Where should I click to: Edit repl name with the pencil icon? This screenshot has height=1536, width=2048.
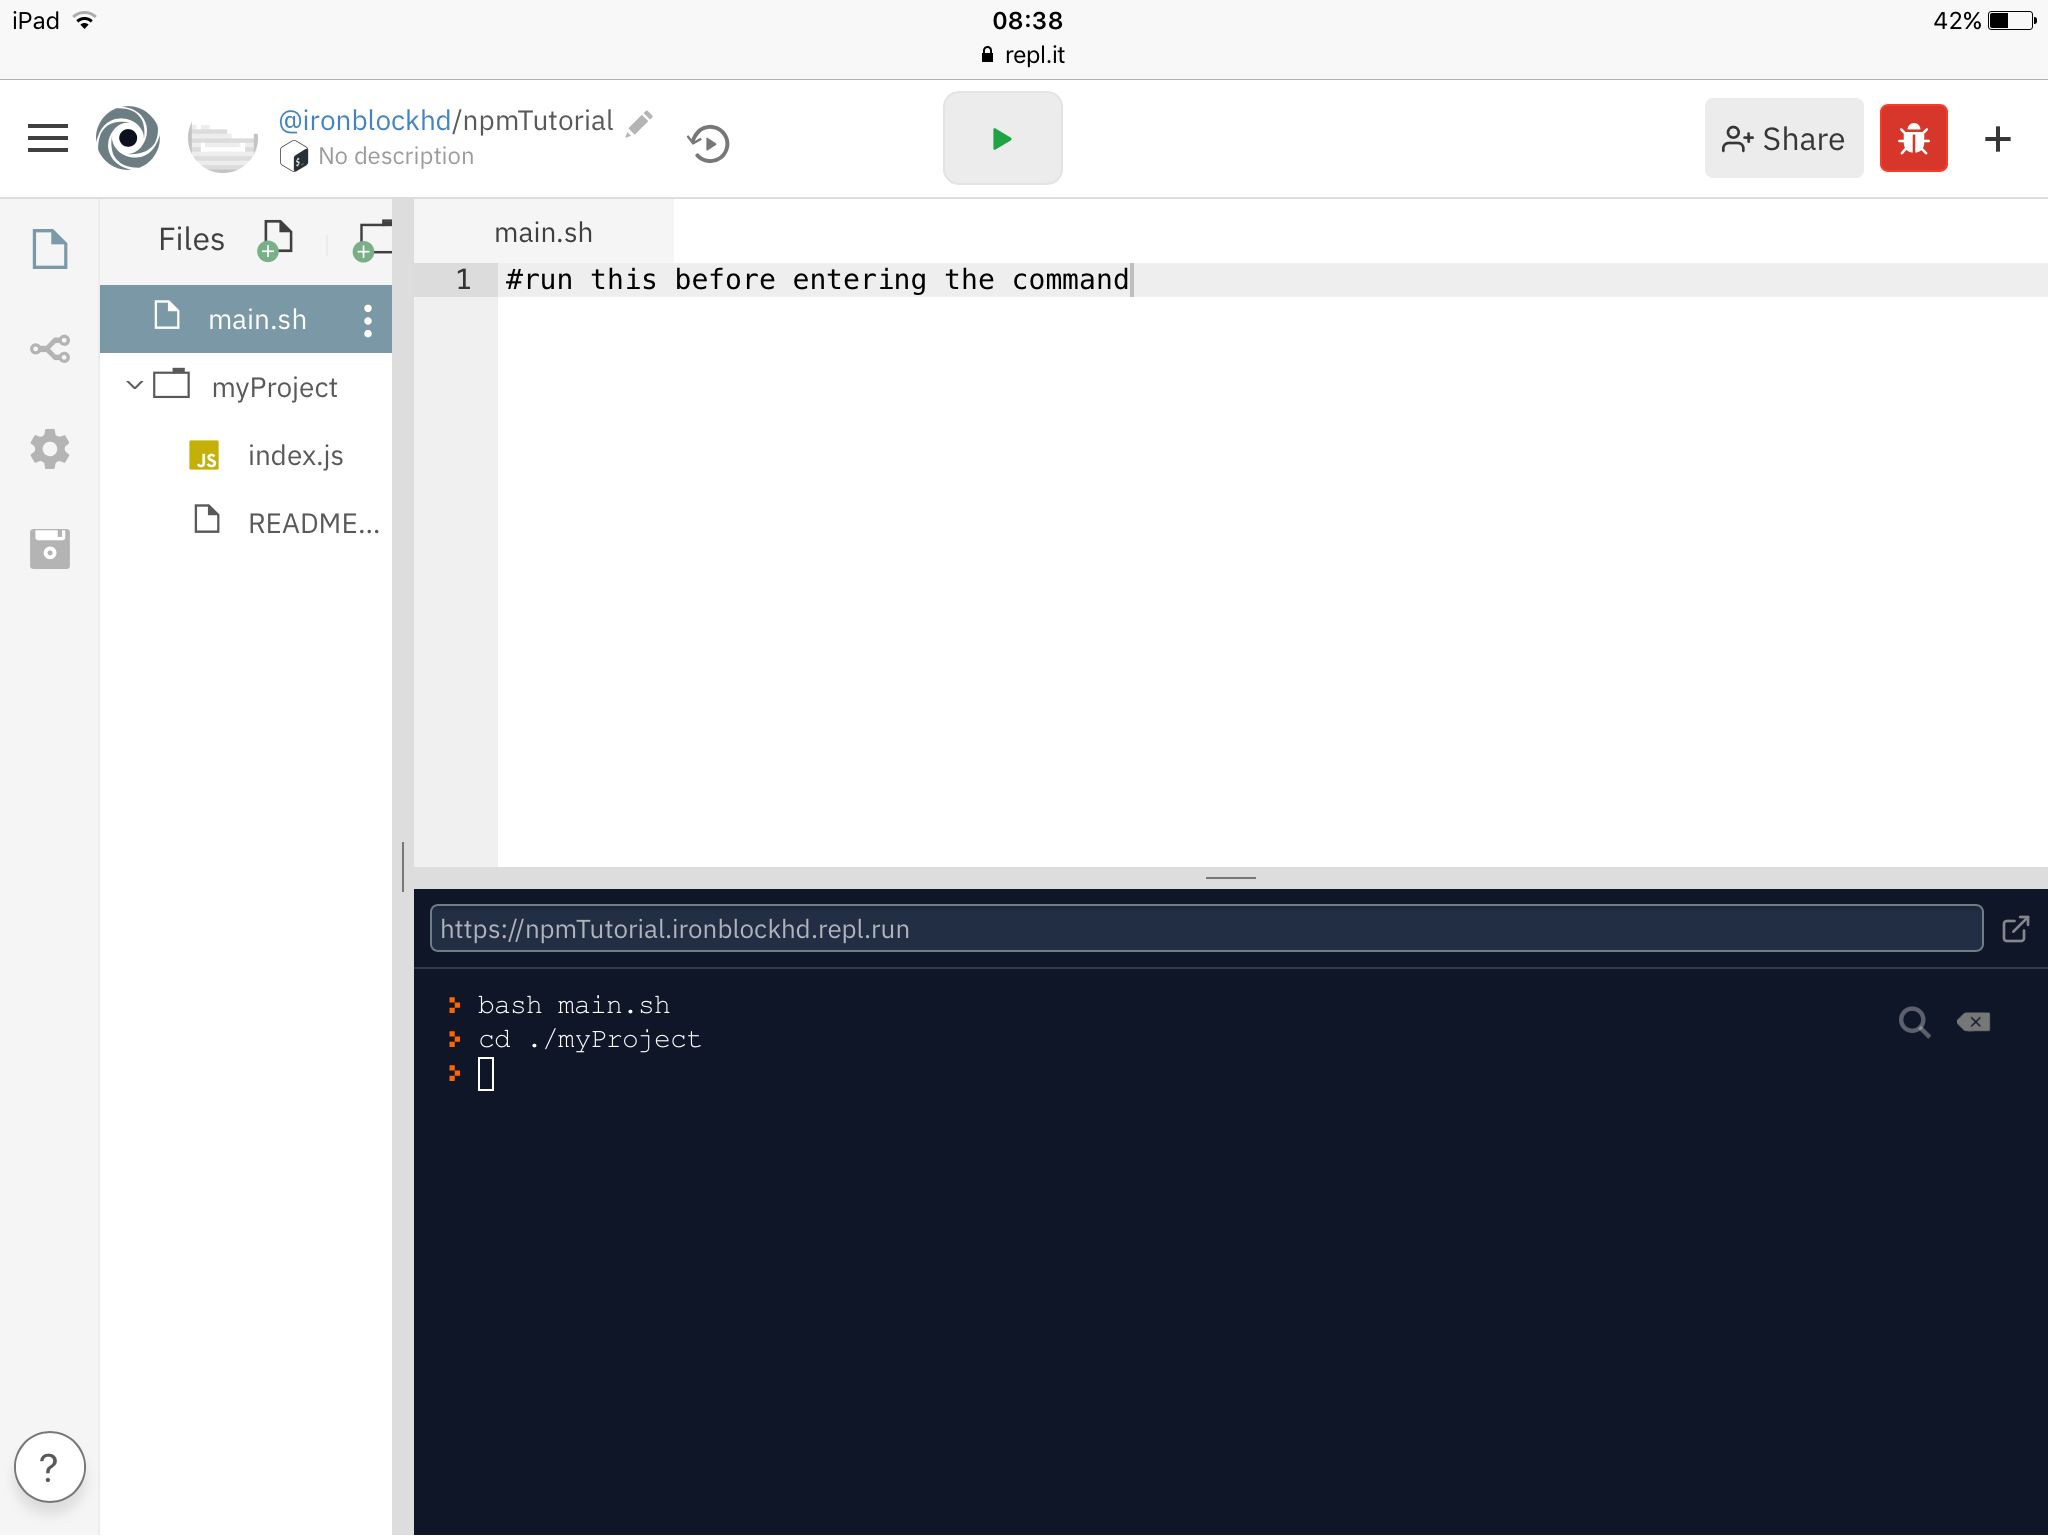tap(639, 123)
